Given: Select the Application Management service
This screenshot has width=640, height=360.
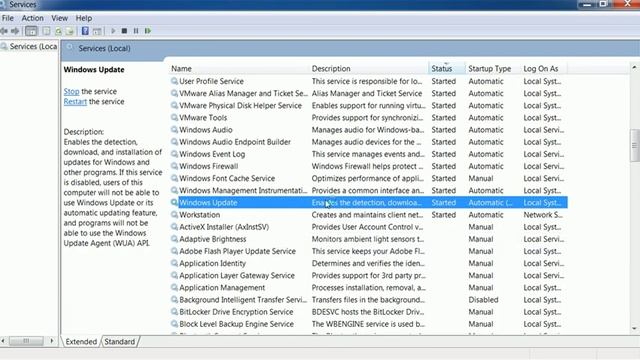Looking at the screenshot, I should [369, 288].
